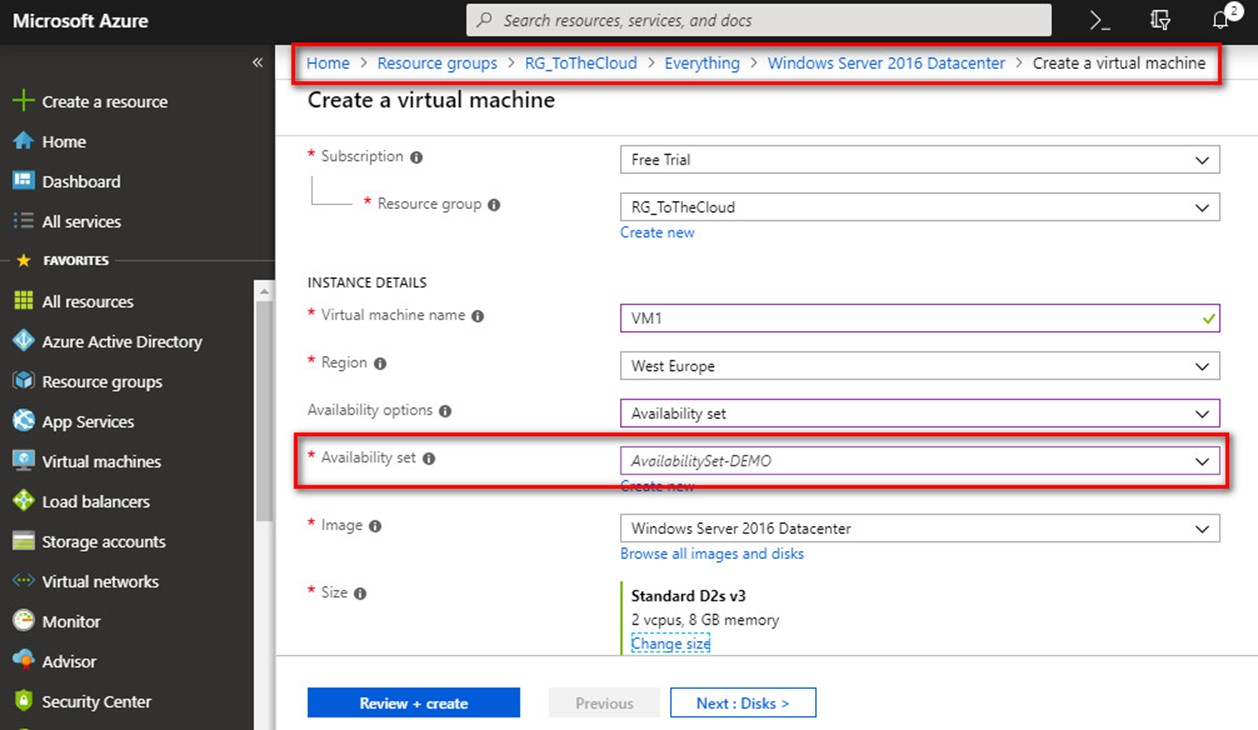The image size is (1258, 730).
Task: Click the Monitor gauge icon
Action: click(x=23, y=621)
